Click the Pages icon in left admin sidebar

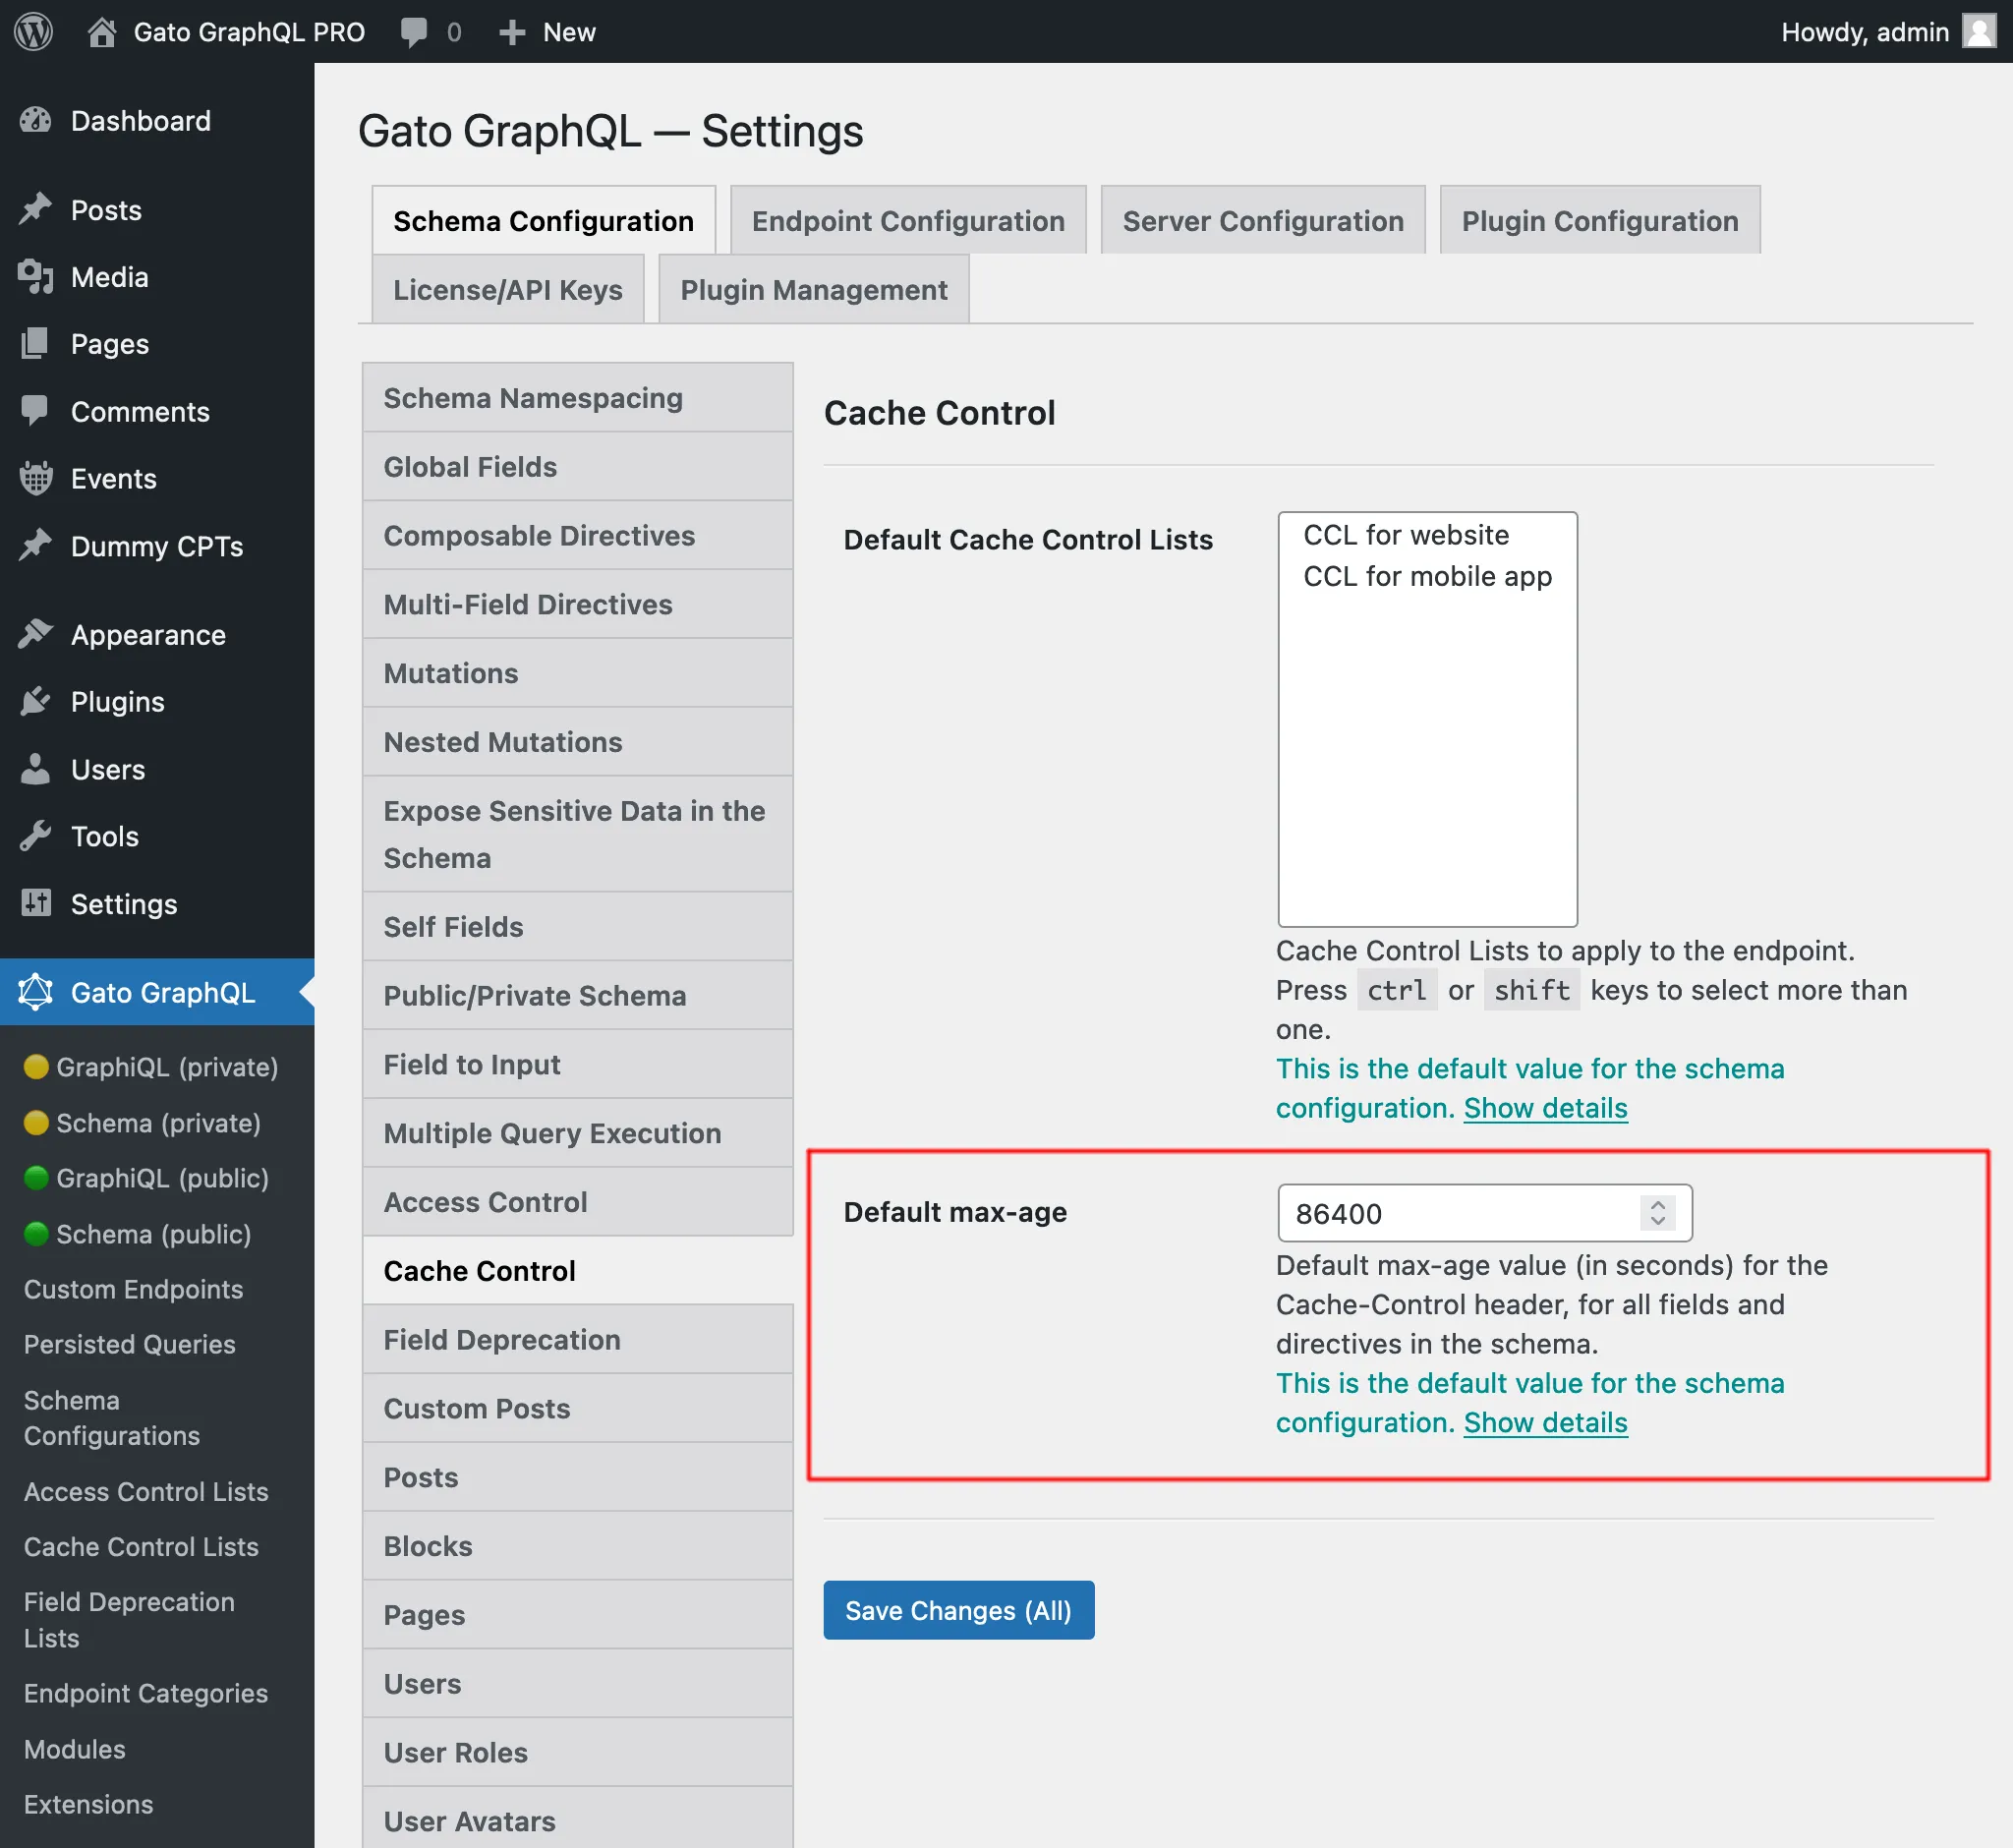pyautogui.click(x=35, y=344)
